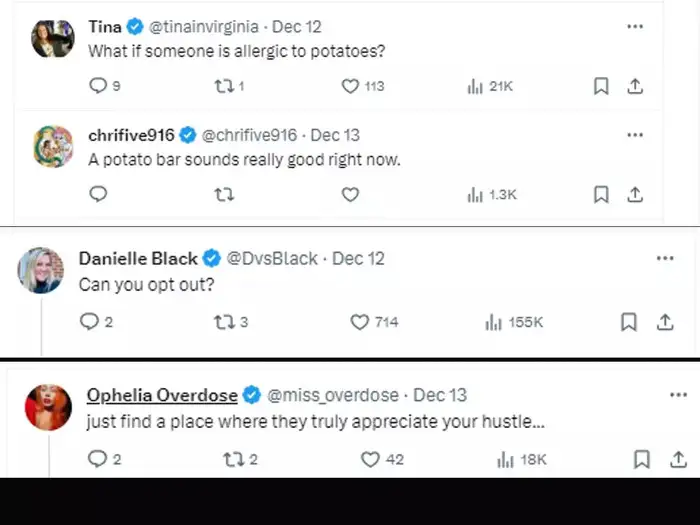
Task: Open more options on Tina's tweet
Action: click(635, 26)
